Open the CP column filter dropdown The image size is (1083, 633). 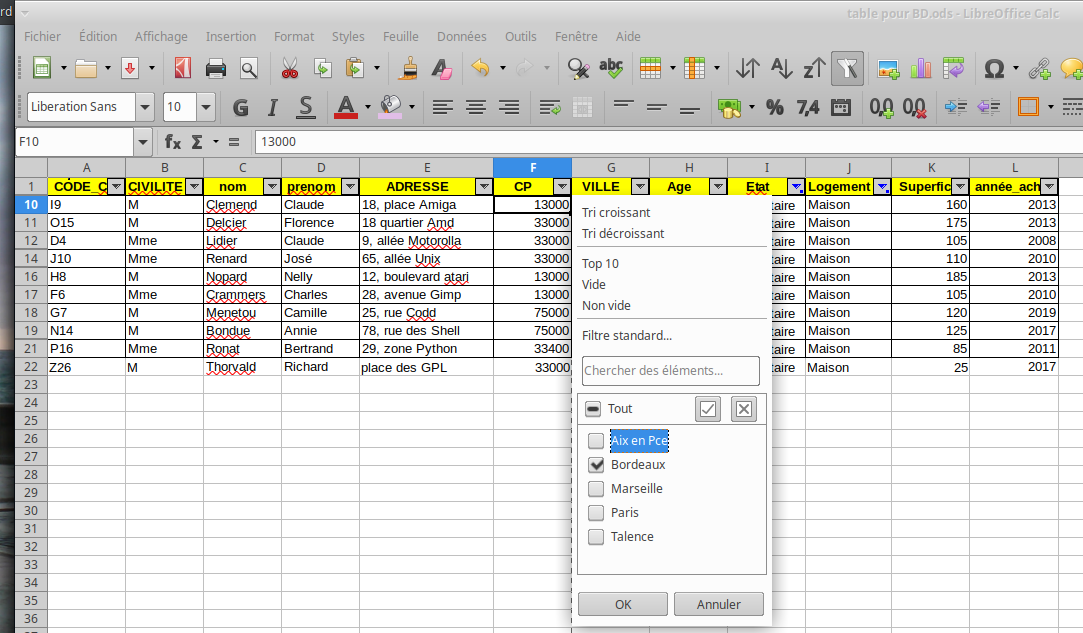coord(561,187)
